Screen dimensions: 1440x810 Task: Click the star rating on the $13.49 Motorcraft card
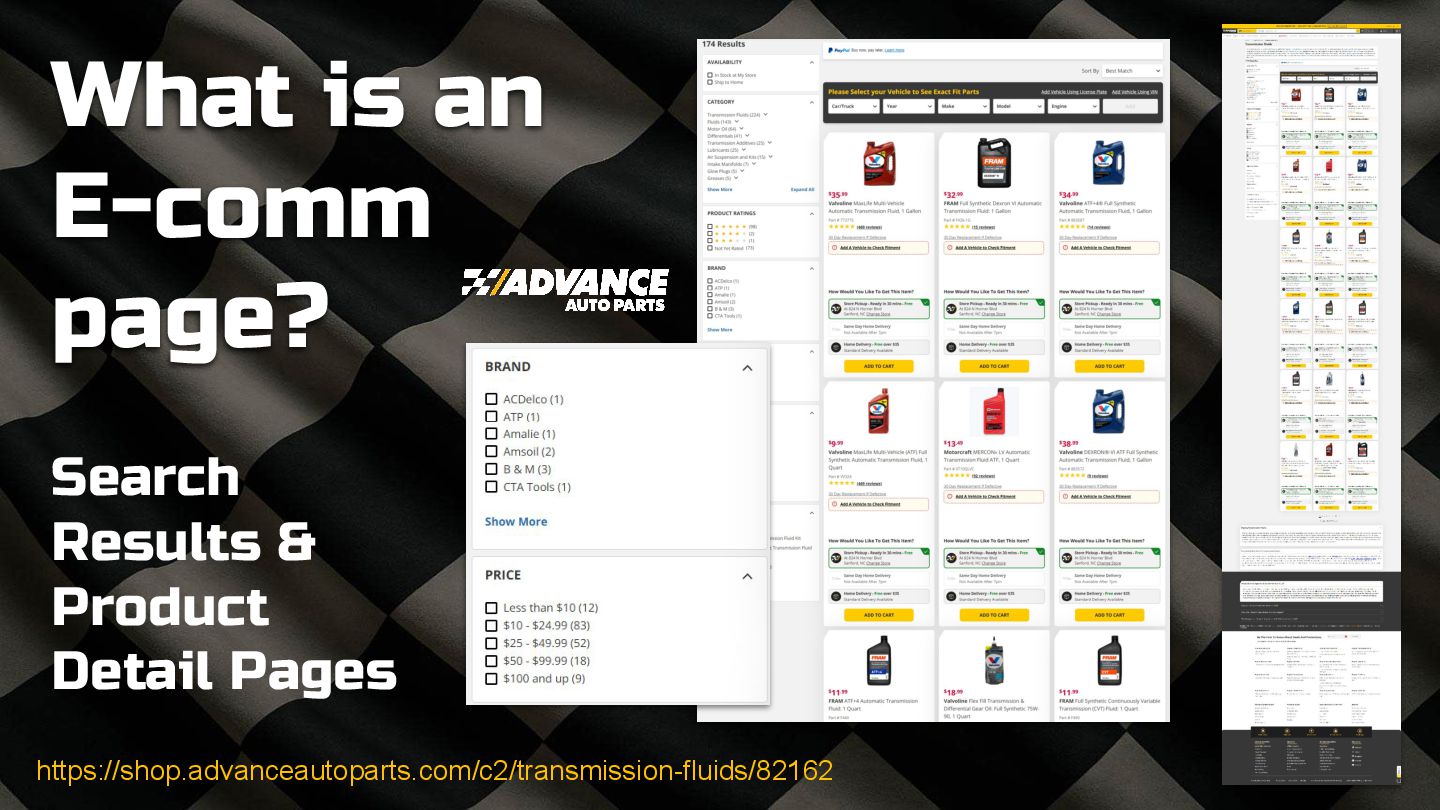(956, 476)
